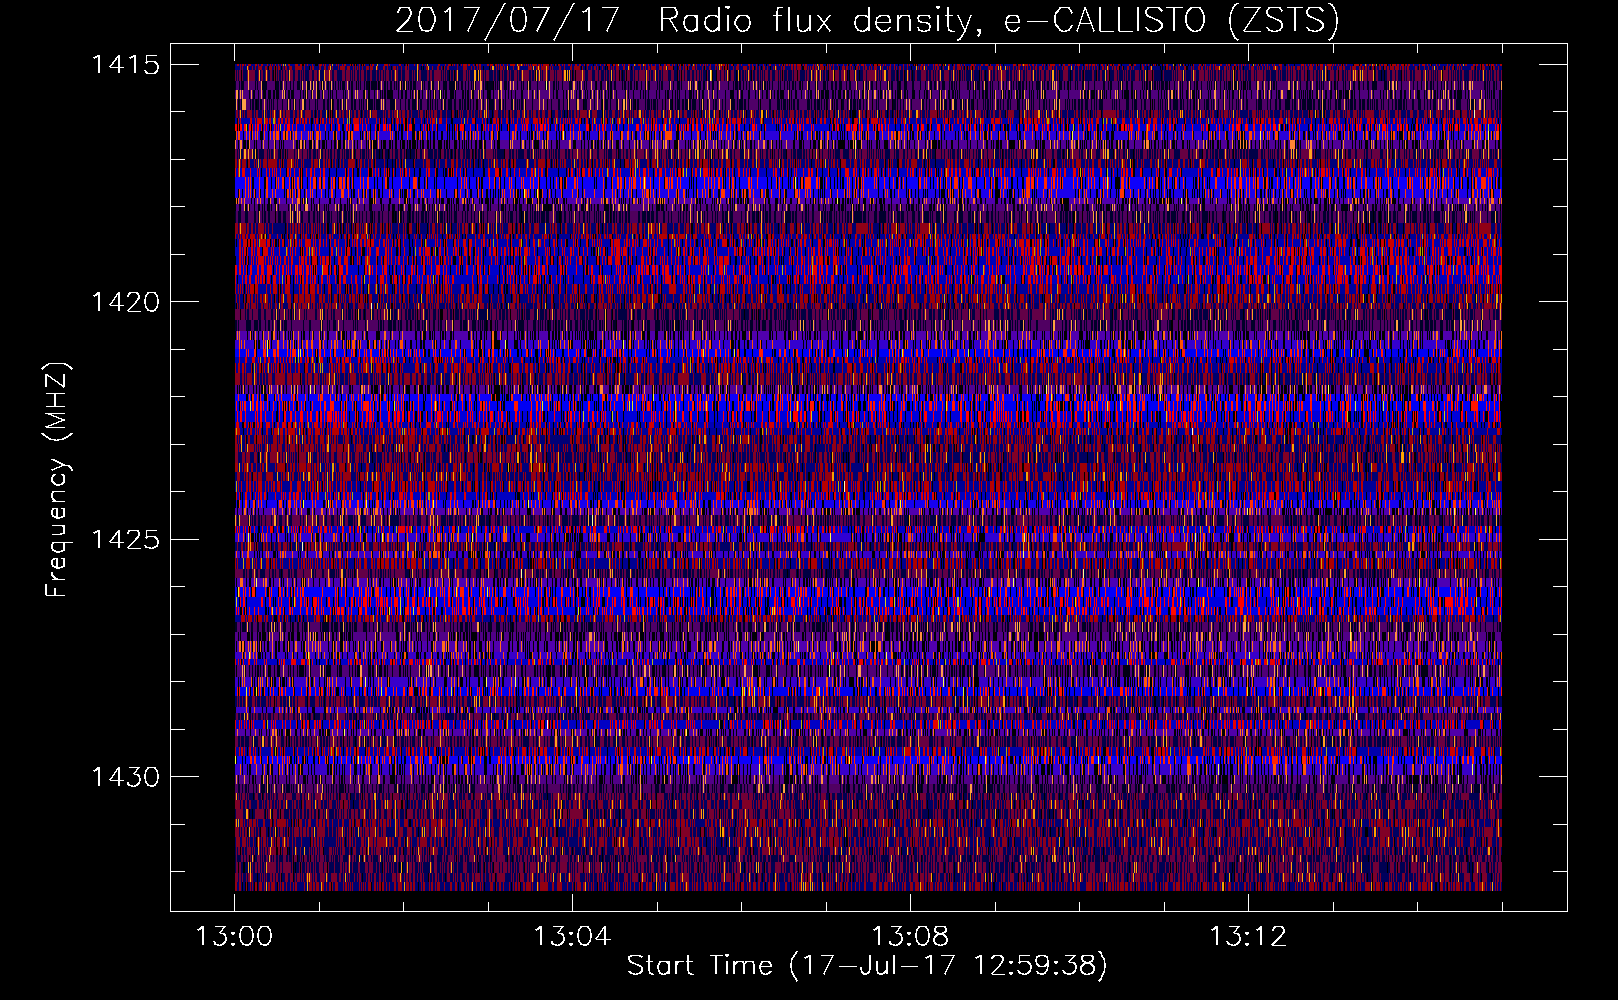The width and height of the screenshot is (1618, 1000).
Task: Select the 1425 frequency axis label
Action: tap(125, 540)
